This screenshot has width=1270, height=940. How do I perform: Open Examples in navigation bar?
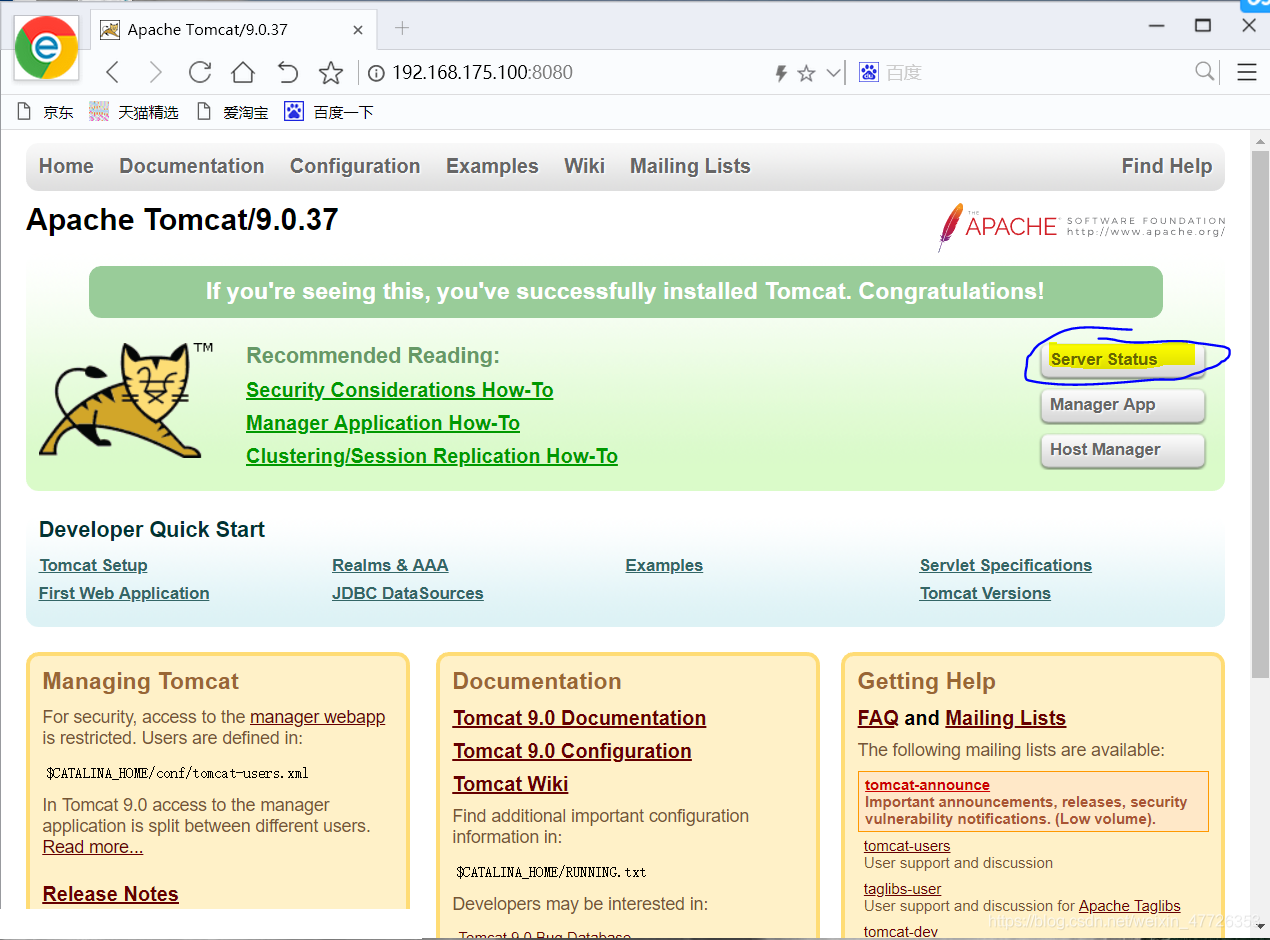tap(492, 166)
